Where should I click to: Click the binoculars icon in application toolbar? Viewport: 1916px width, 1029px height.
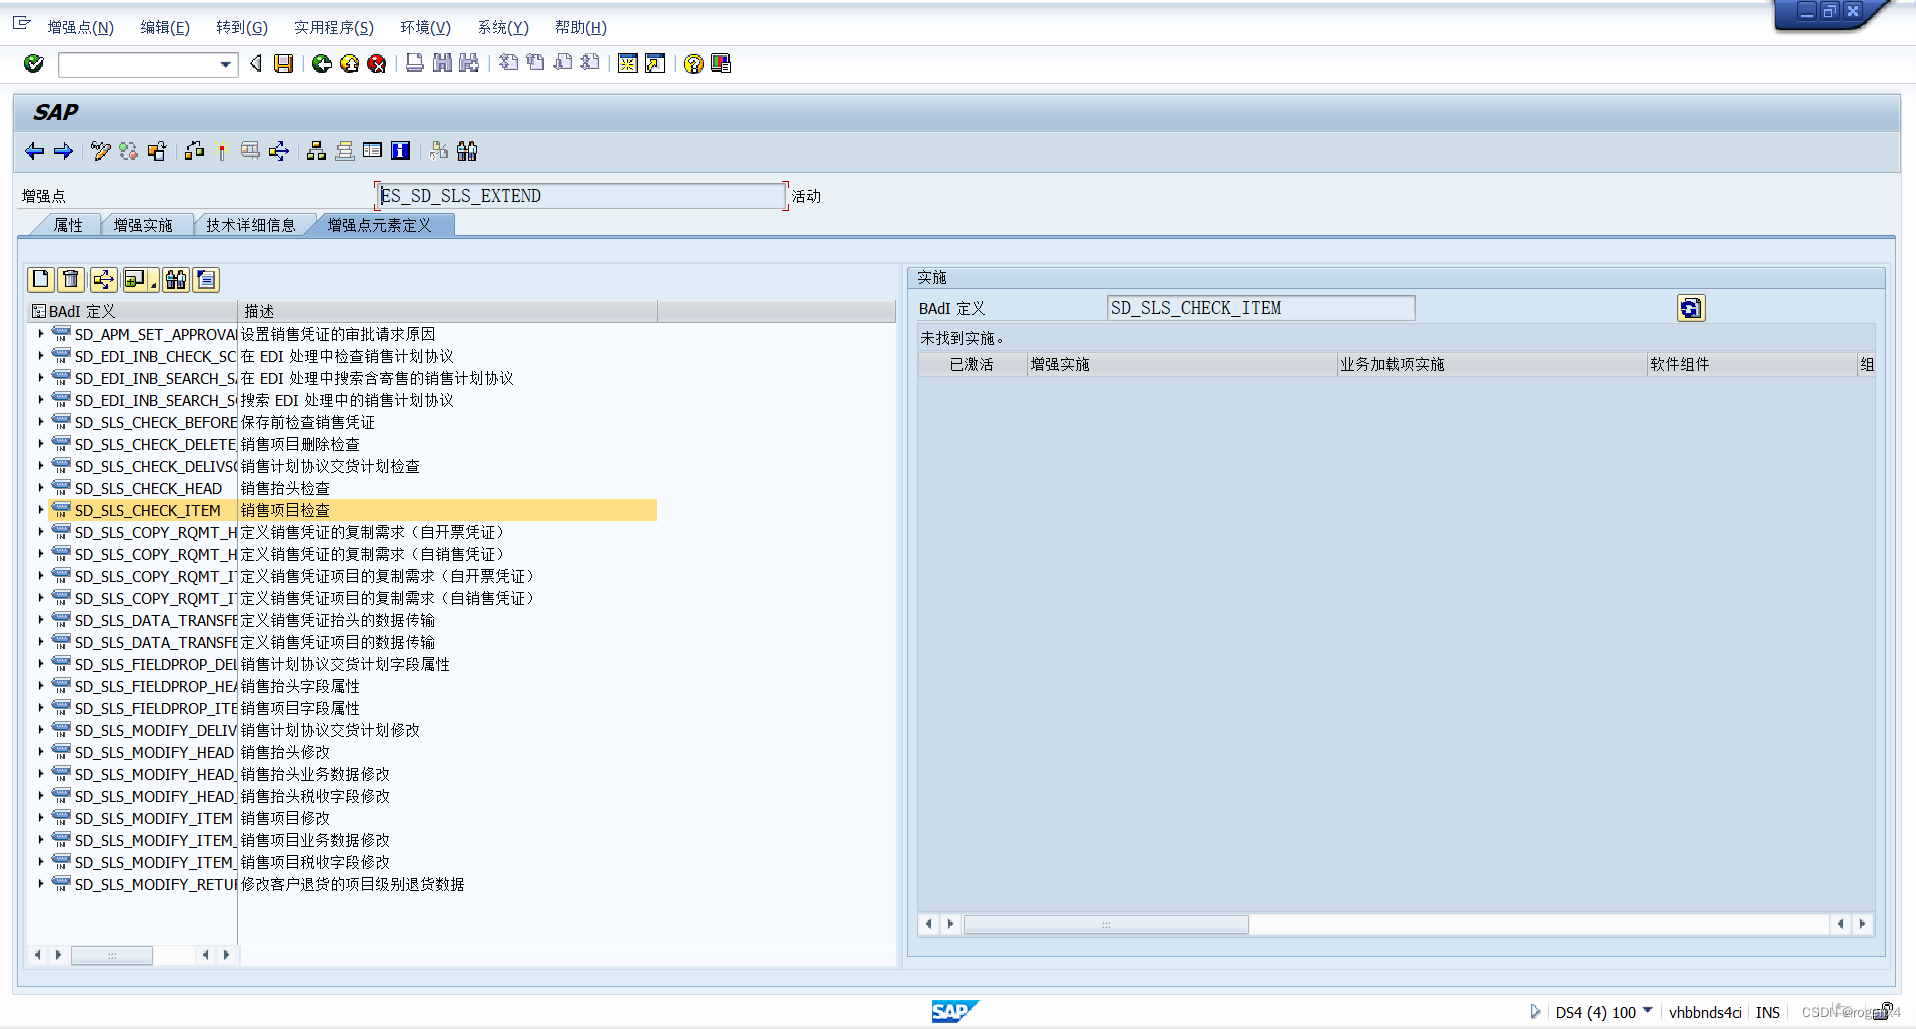(x=467, y=151)
